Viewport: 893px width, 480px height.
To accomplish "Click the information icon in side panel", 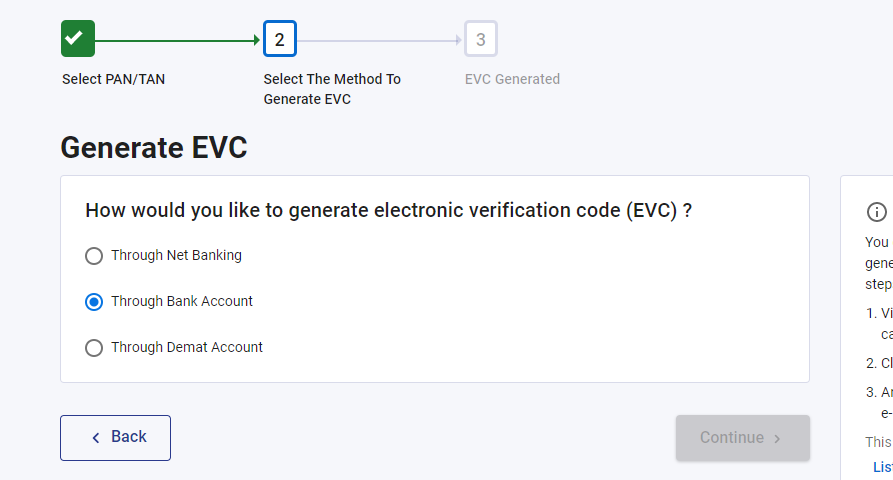I will tap(877, 212).
